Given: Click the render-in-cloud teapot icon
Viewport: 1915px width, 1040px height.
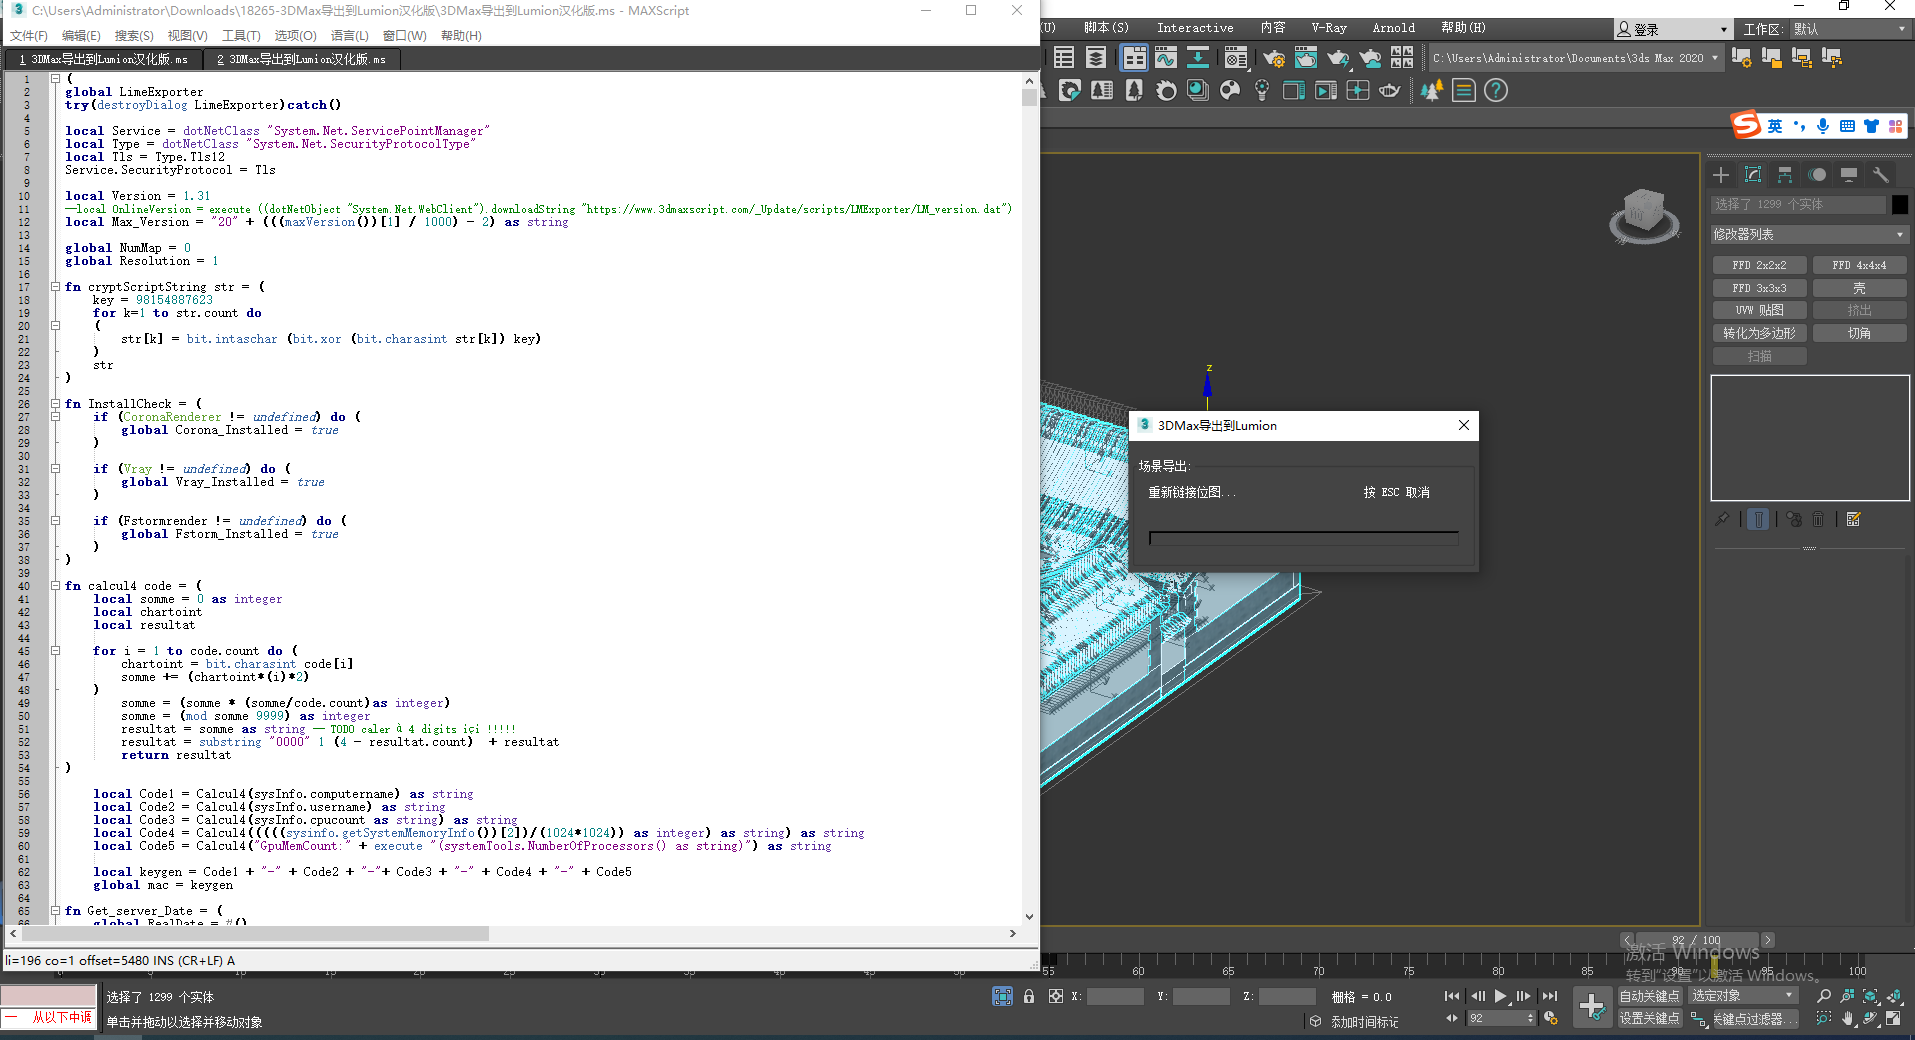Looking at the screenshot, I should [1370, 58].
